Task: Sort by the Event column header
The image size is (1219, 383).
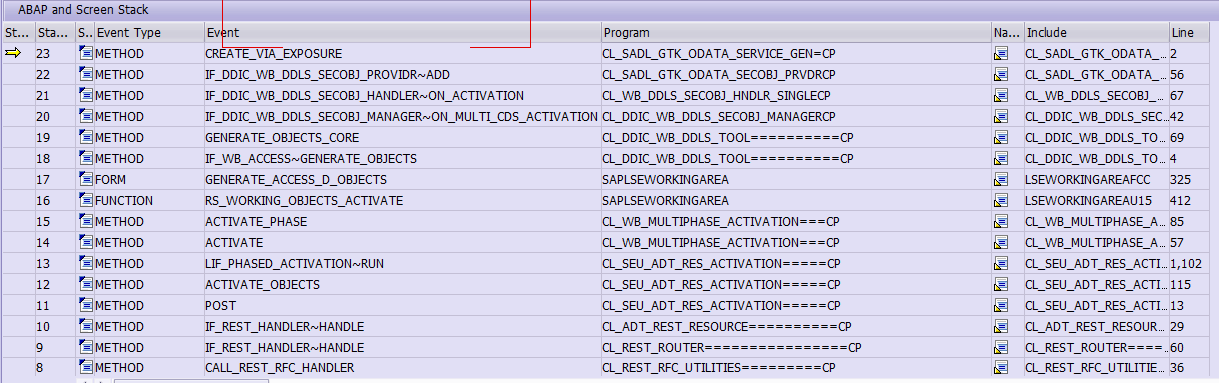Action: coord(402,33)
